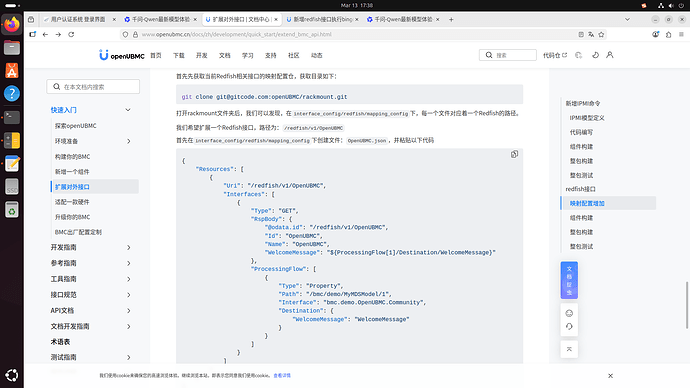Open the Firefox new container tab button left of the back arrow
Image resolution: width=690 pixels, height=388 pixels.
pos(33,34)
